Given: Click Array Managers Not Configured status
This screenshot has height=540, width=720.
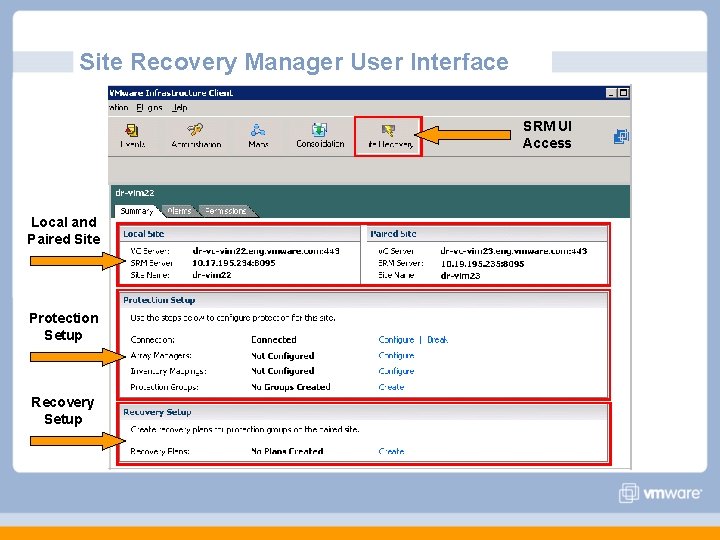Looking at the screenshot, I should [x=283, y=355].
